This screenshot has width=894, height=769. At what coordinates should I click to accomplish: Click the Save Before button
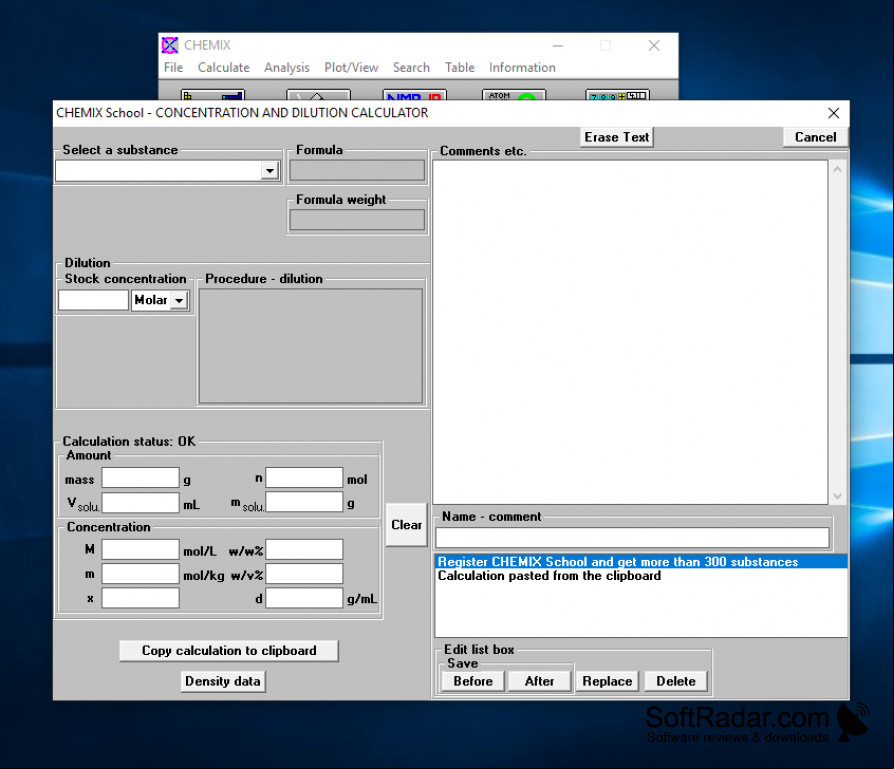coord(473,681)
